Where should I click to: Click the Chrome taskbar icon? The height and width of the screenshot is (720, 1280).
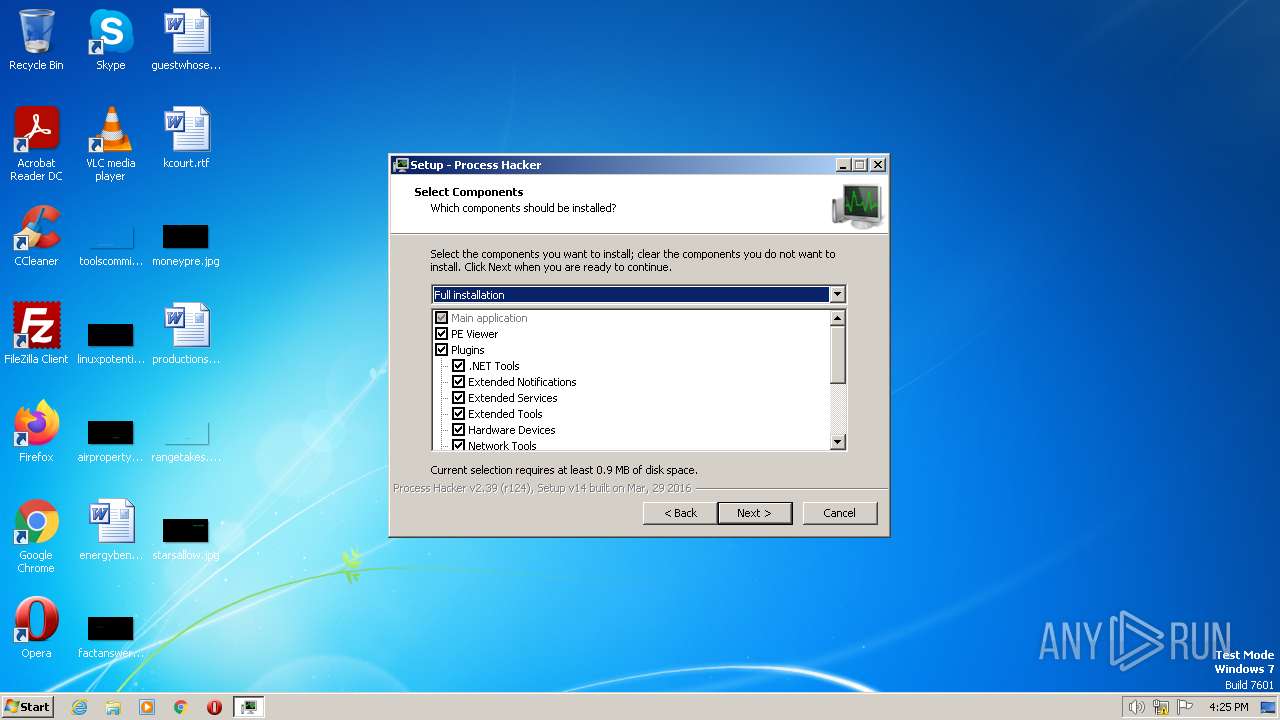[x=181, y=707]
